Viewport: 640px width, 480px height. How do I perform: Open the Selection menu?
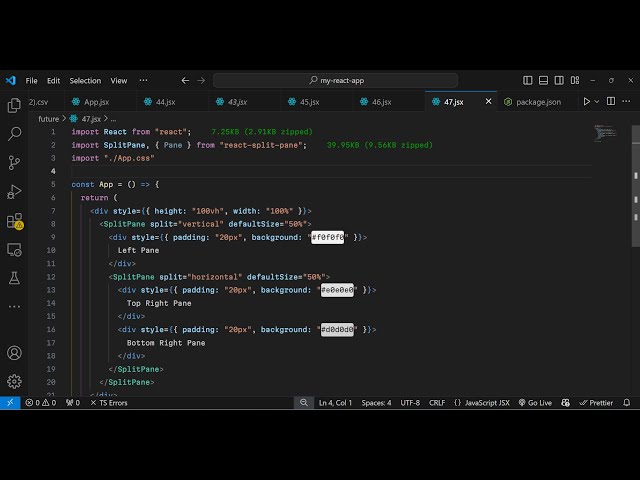[85, 80]
